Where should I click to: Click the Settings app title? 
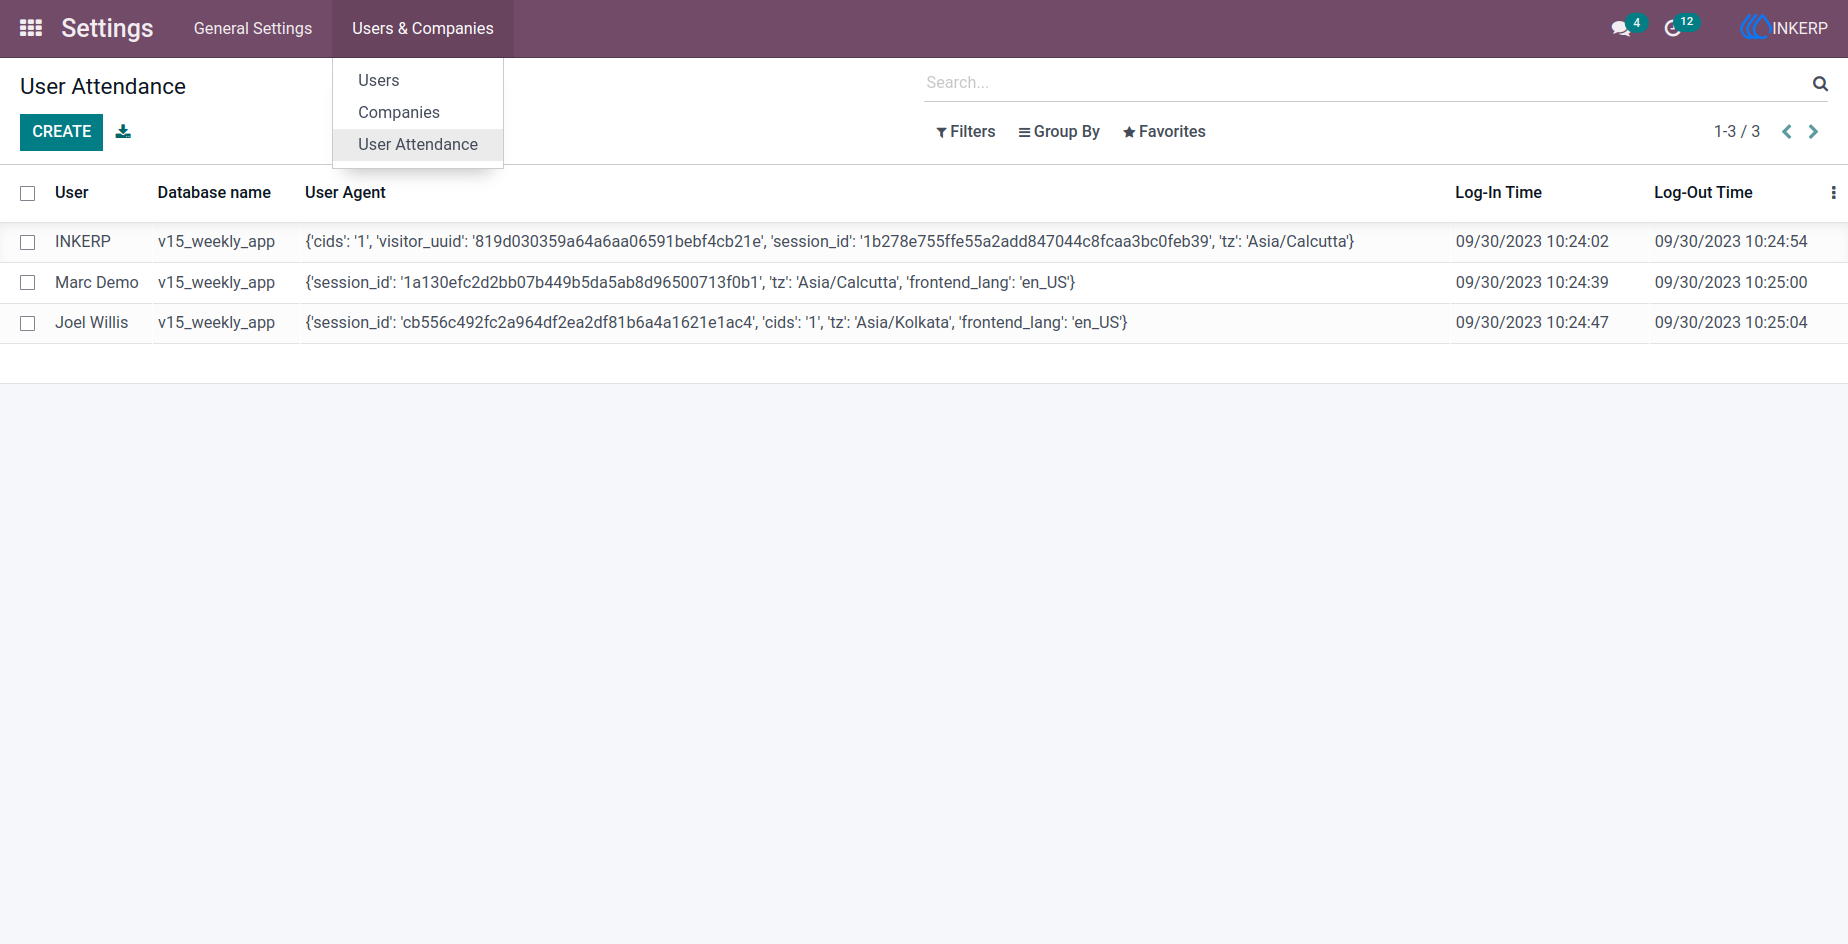point(107,29)
